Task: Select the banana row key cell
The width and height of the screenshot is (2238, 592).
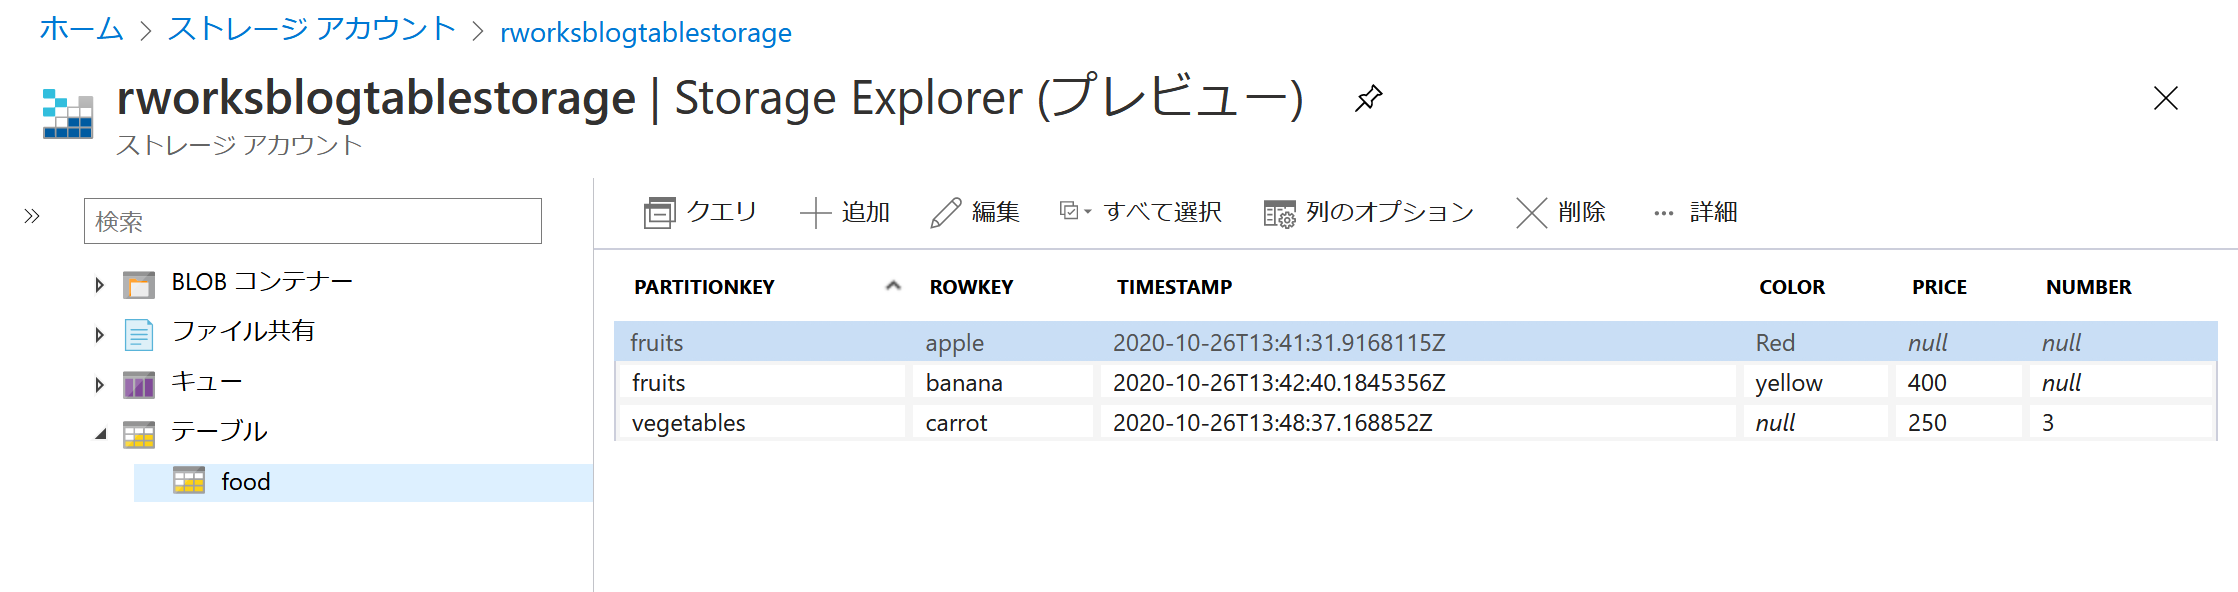Action: [x=964, y=383]
